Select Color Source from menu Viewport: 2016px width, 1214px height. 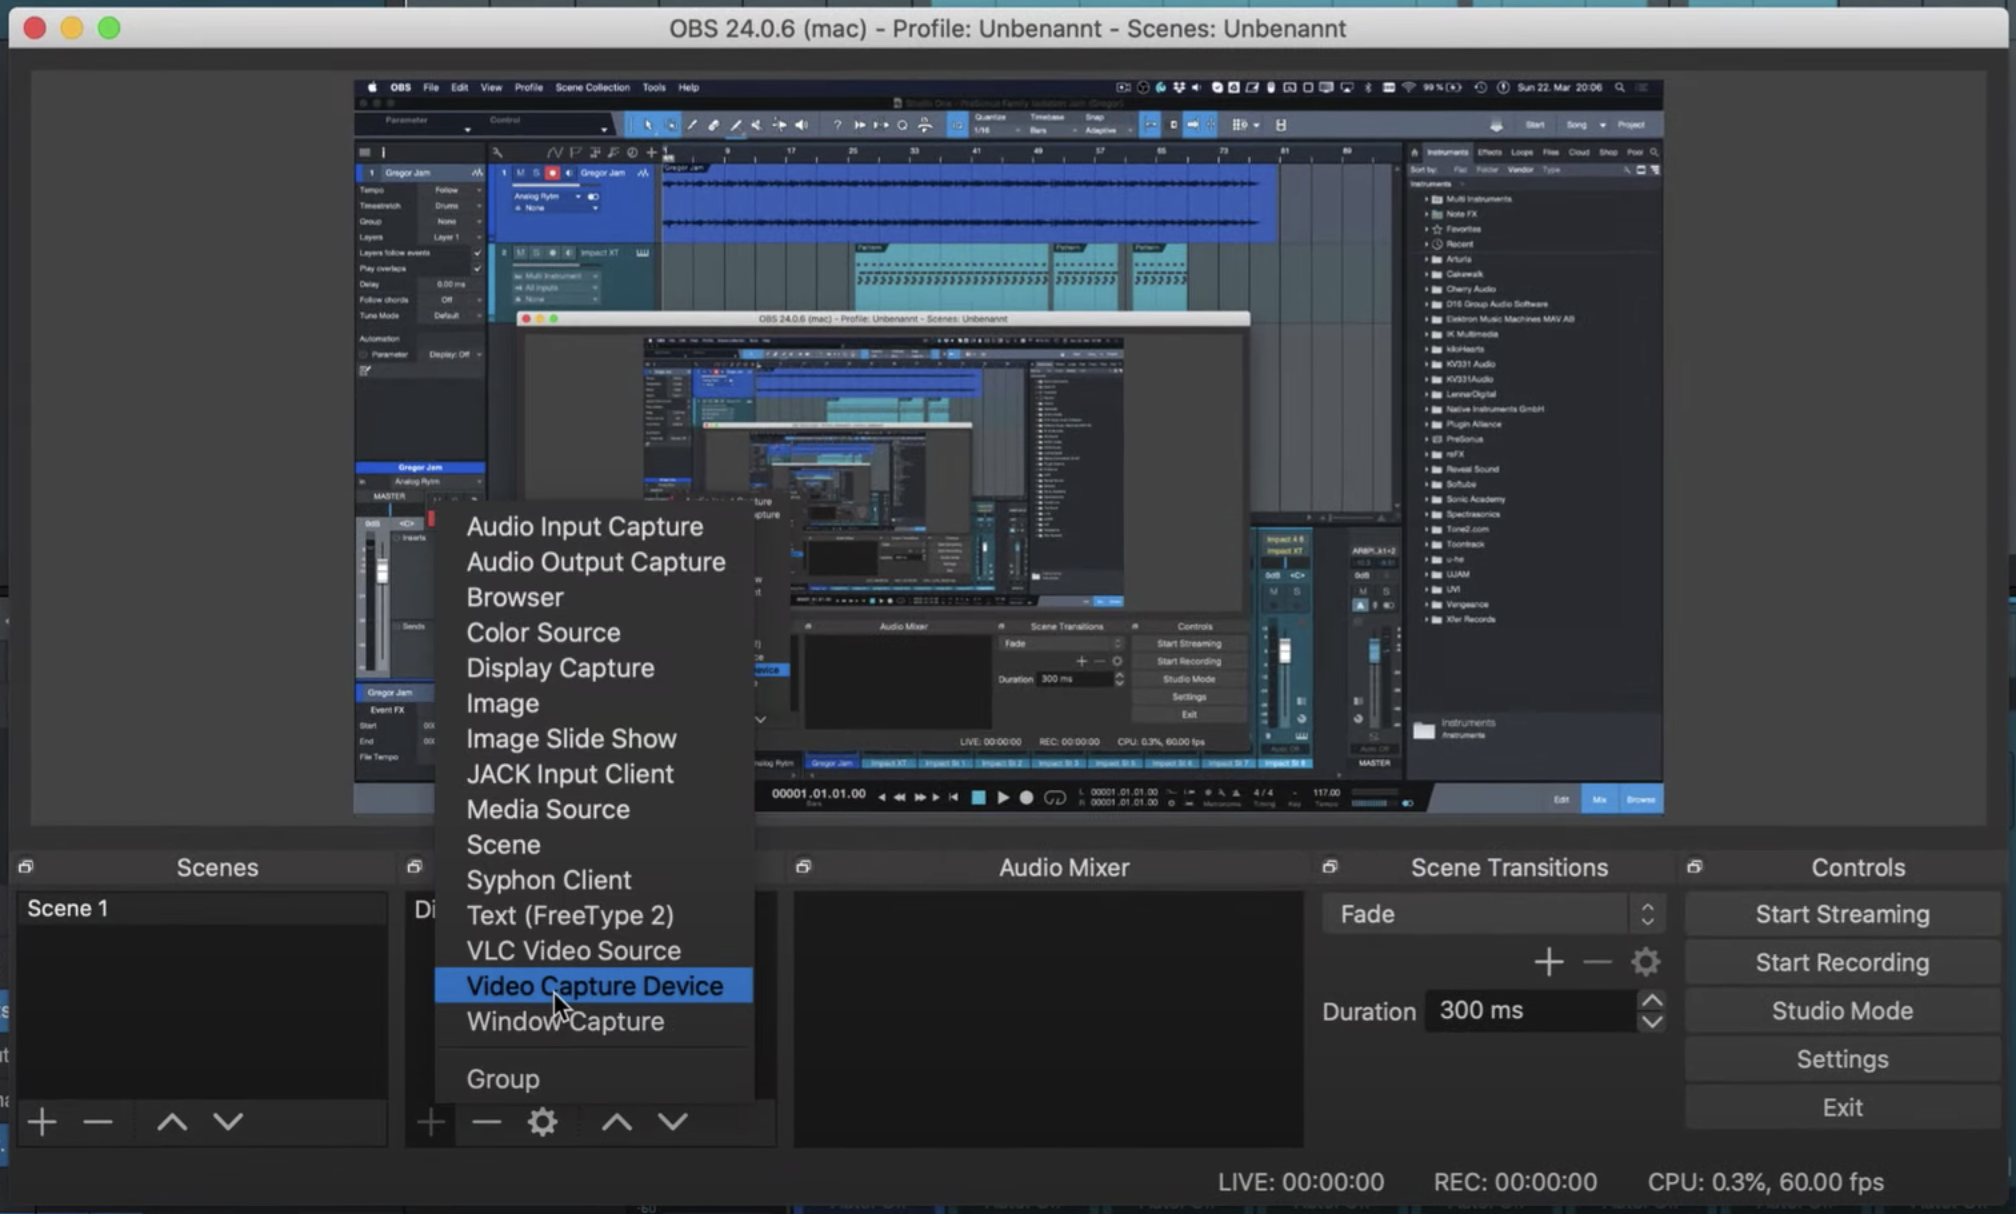tap(594, 632)
